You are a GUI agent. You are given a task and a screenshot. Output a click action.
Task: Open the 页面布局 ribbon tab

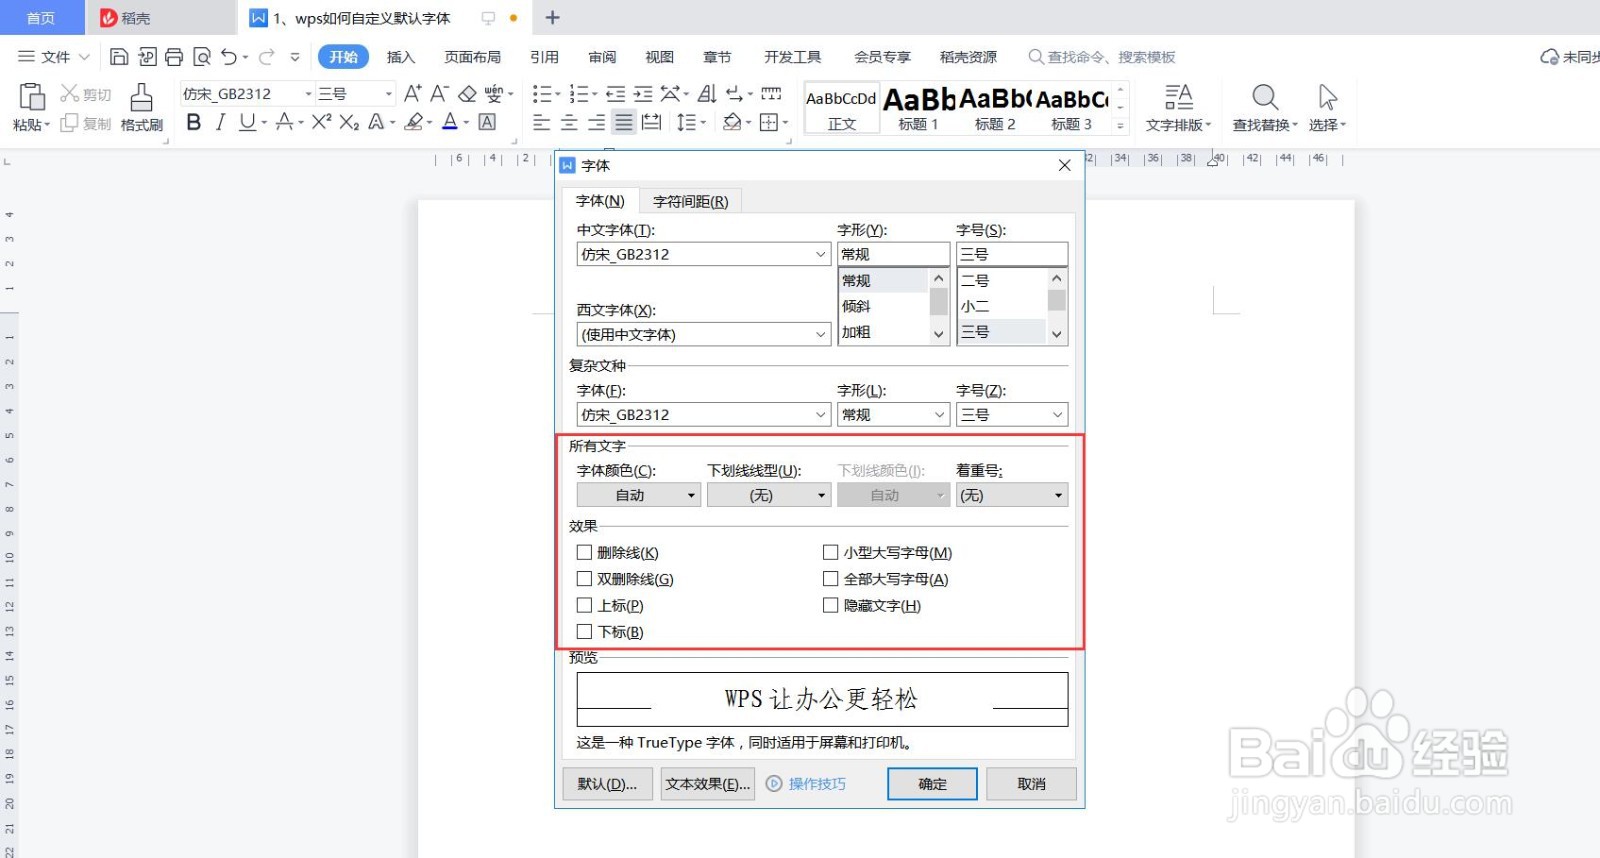(473, 57)
